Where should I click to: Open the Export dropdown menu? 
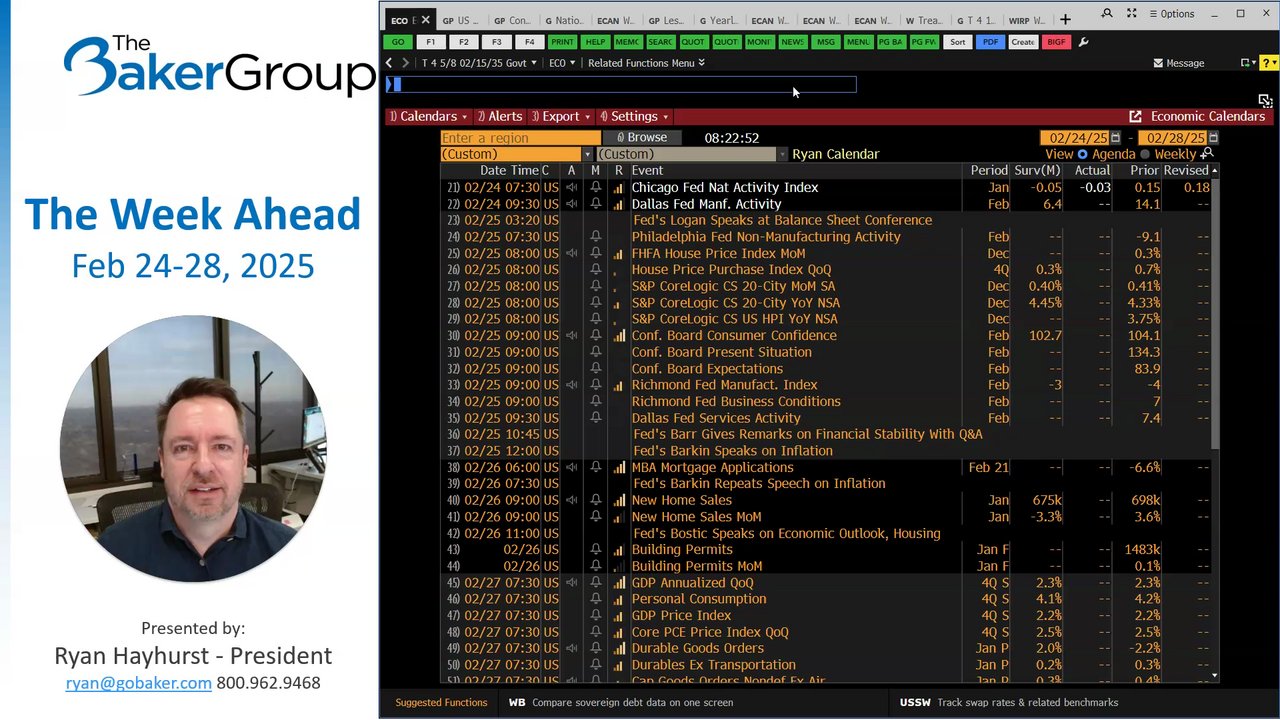pyautogui.click(x=560, y=117)
